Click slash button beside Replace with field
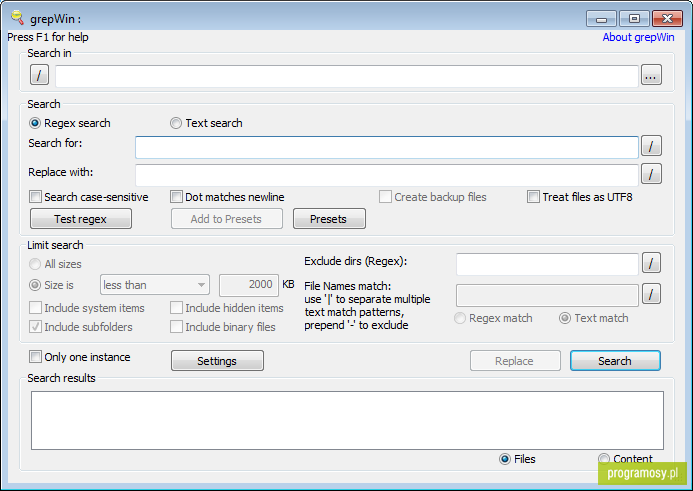Viewport: 693px width, 491px height. (651, 174)
